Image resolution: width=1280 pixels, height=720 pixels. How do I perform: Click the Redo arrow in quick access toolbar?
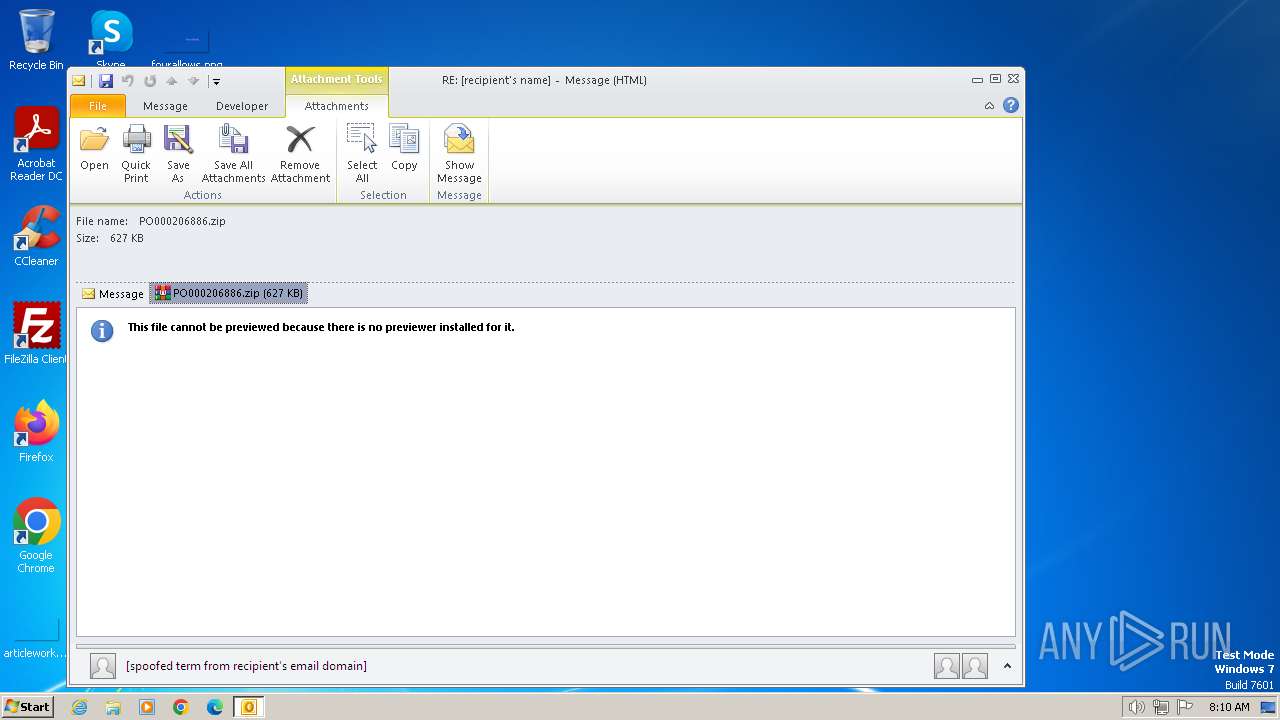pos(149,81)
